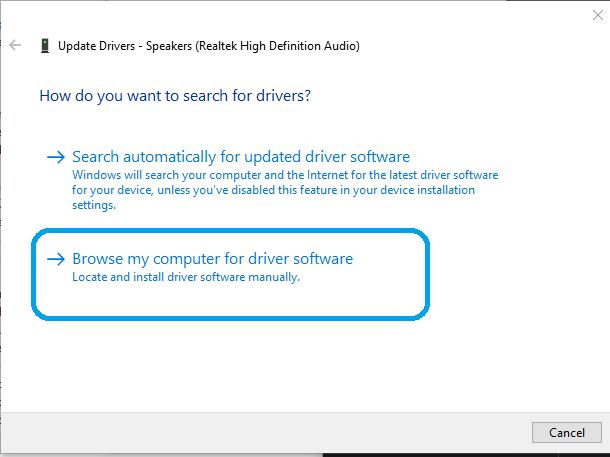The width and height of the screenshot is (610, 457).
Task: Click the 'Windows will search your computer' description text
Action: pos(285,190)
